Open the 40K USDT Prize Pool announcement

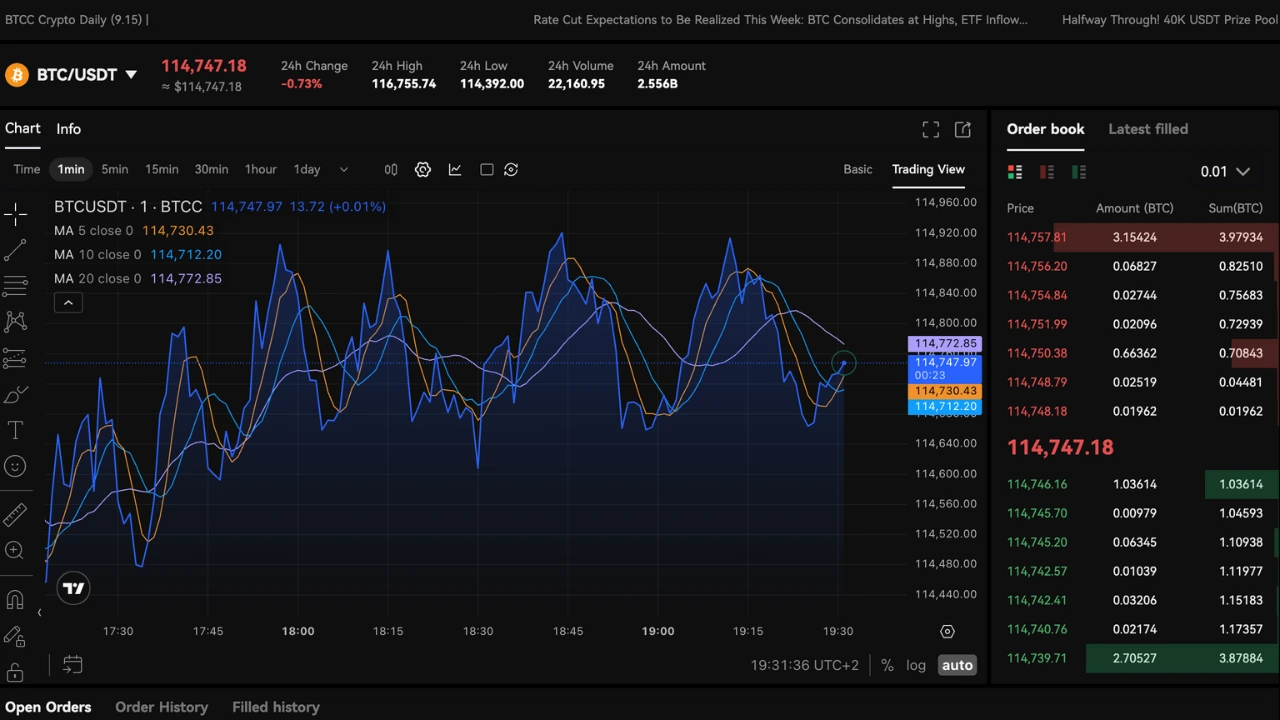coord(1170,20)
